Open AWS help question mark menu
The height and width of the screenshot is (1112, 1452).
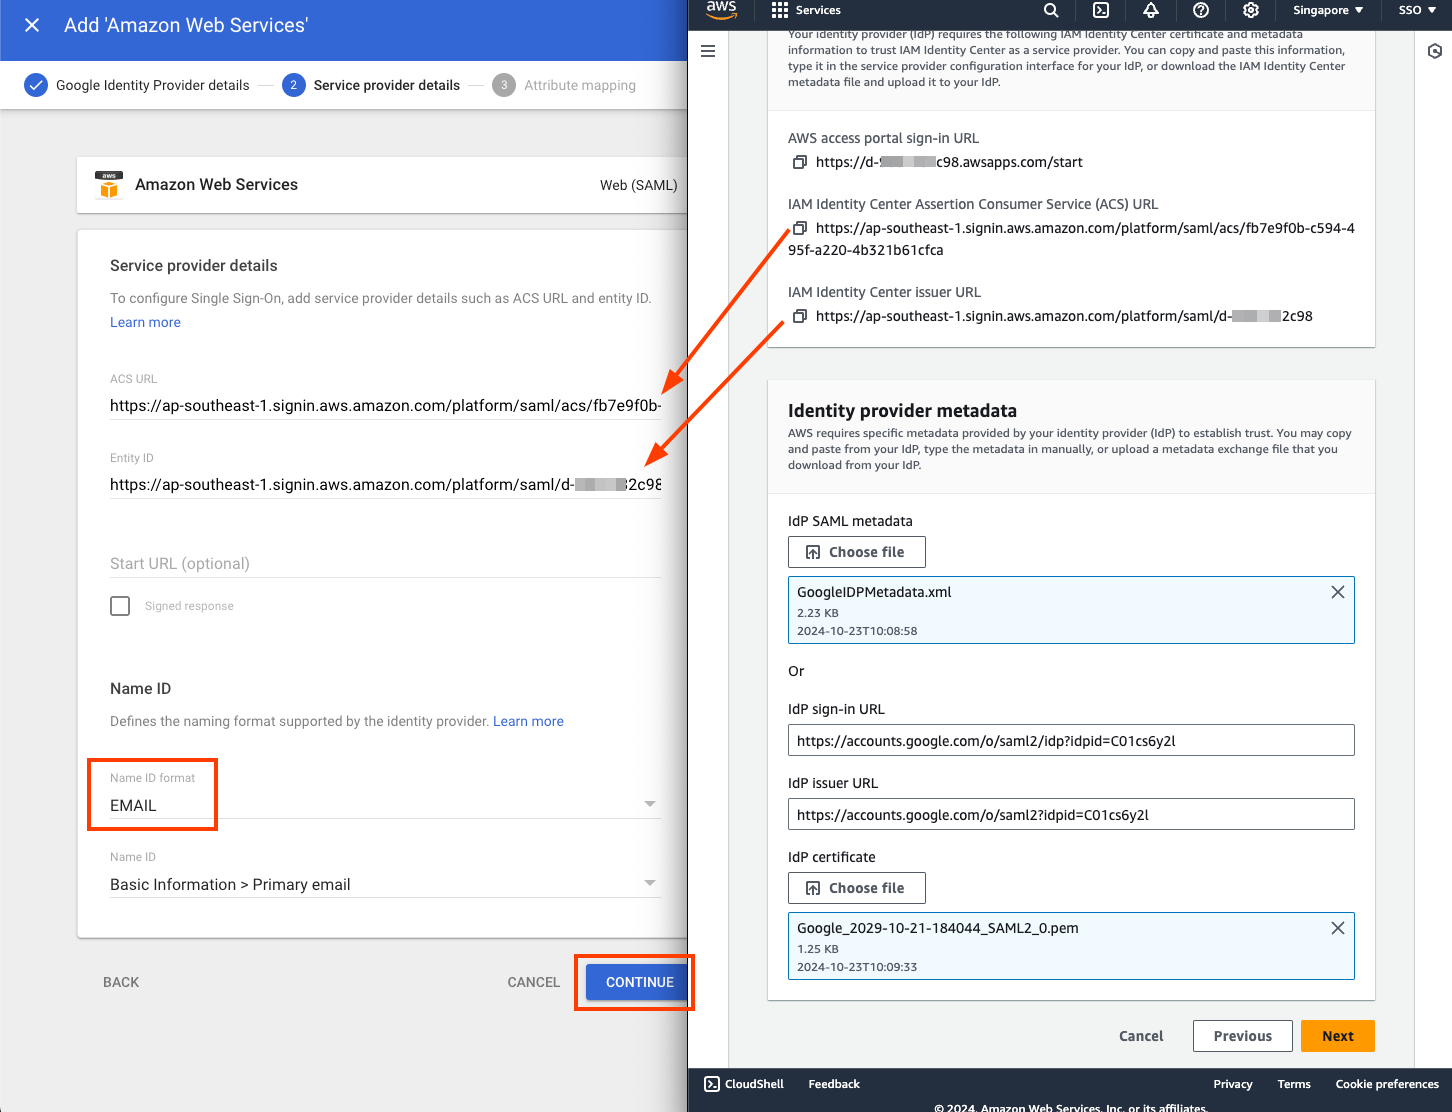click(1201, 10)
